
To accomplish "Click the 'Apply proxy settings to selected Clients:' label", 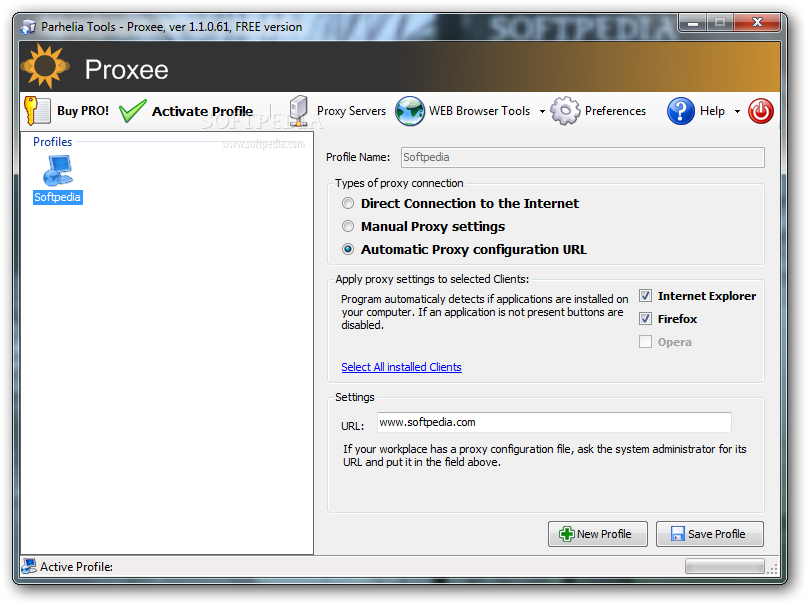I will [x=432, y=279].
